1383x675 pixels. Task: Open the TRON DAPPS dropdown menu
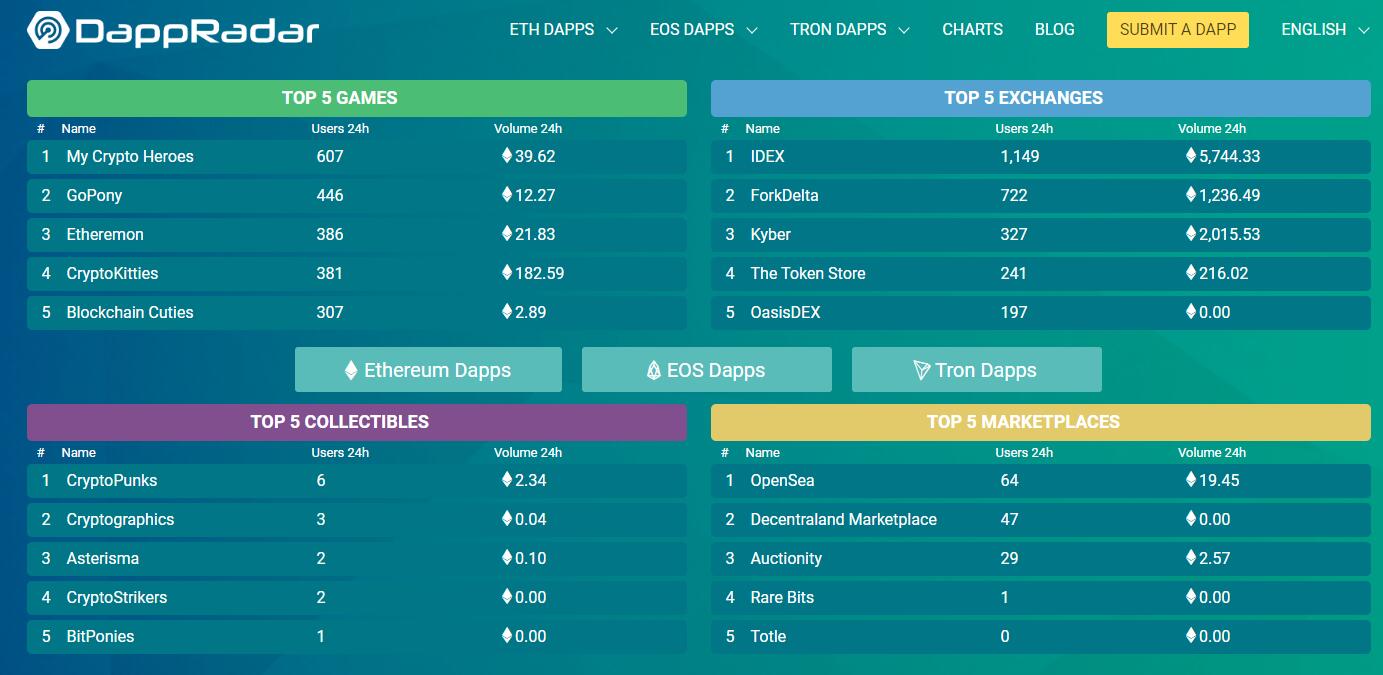click(849, 30)
